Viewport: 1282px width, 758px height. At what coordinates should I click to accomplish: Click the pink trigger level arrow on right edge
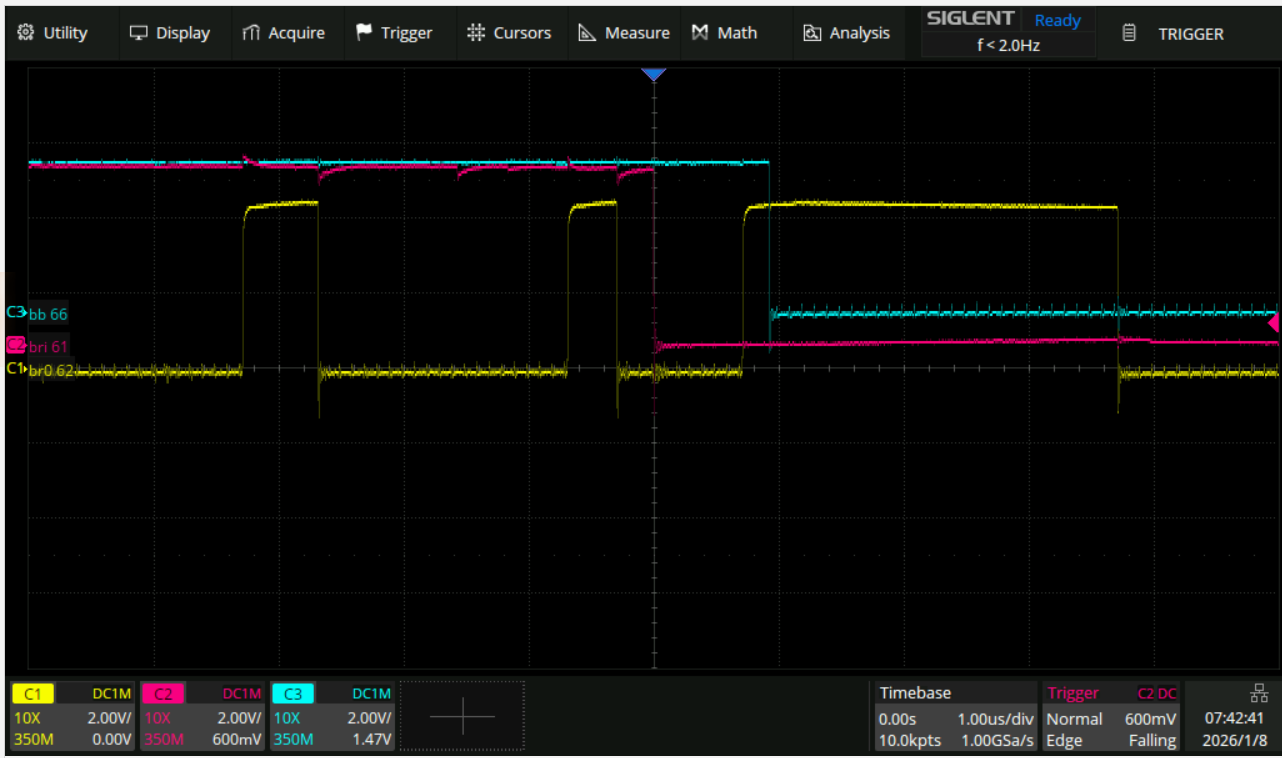tap(1273, 323)
